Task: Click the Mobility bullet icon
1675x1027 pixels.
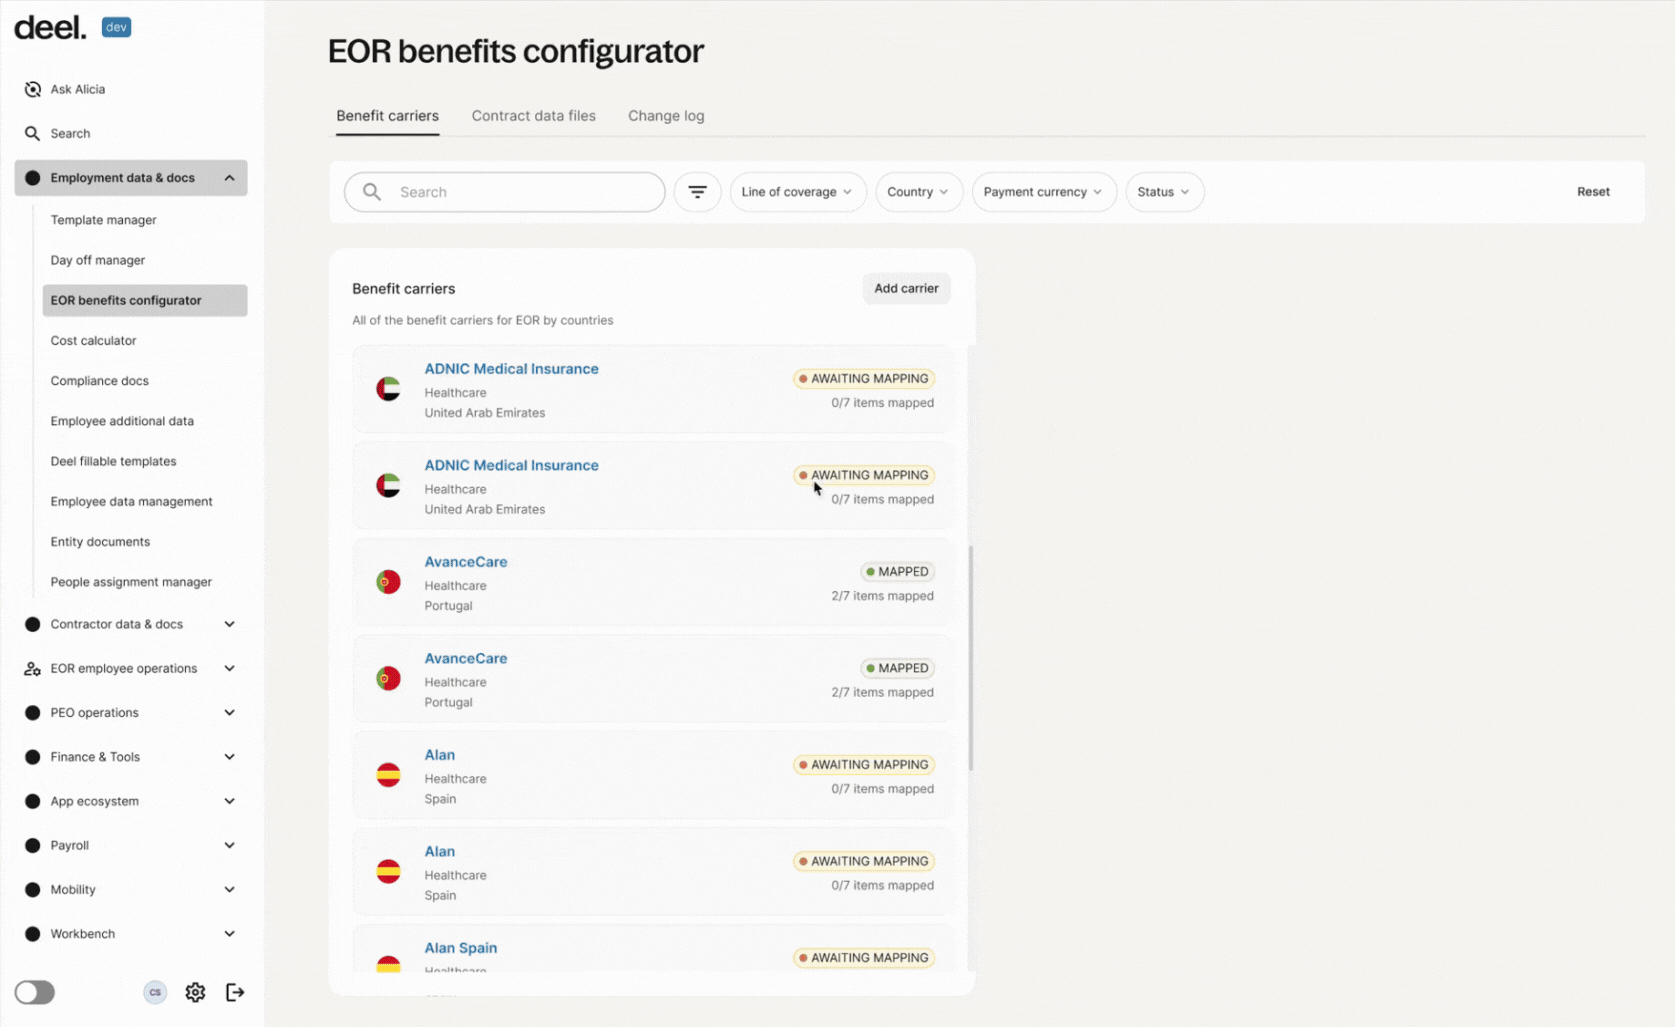Action: 32,889
